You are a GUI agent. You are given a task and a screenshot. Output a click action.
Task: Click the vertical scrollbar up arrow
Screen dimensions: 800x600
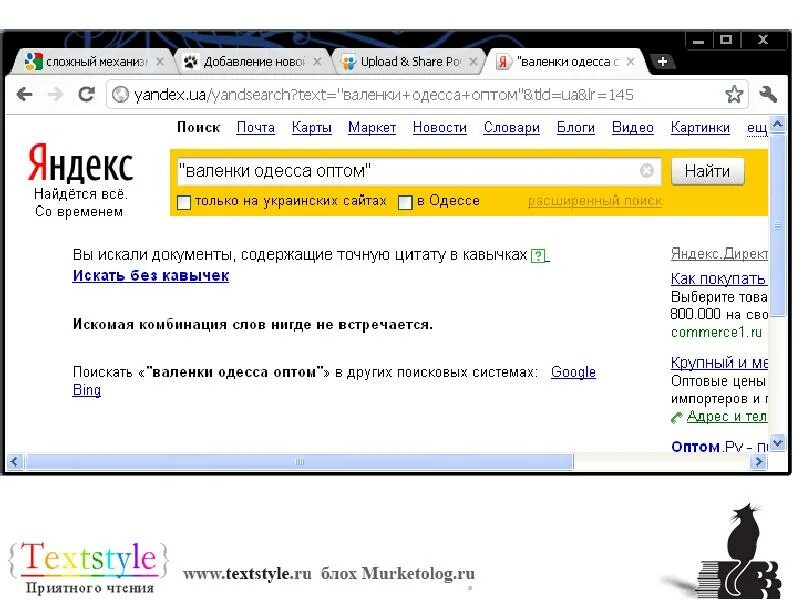777,124
